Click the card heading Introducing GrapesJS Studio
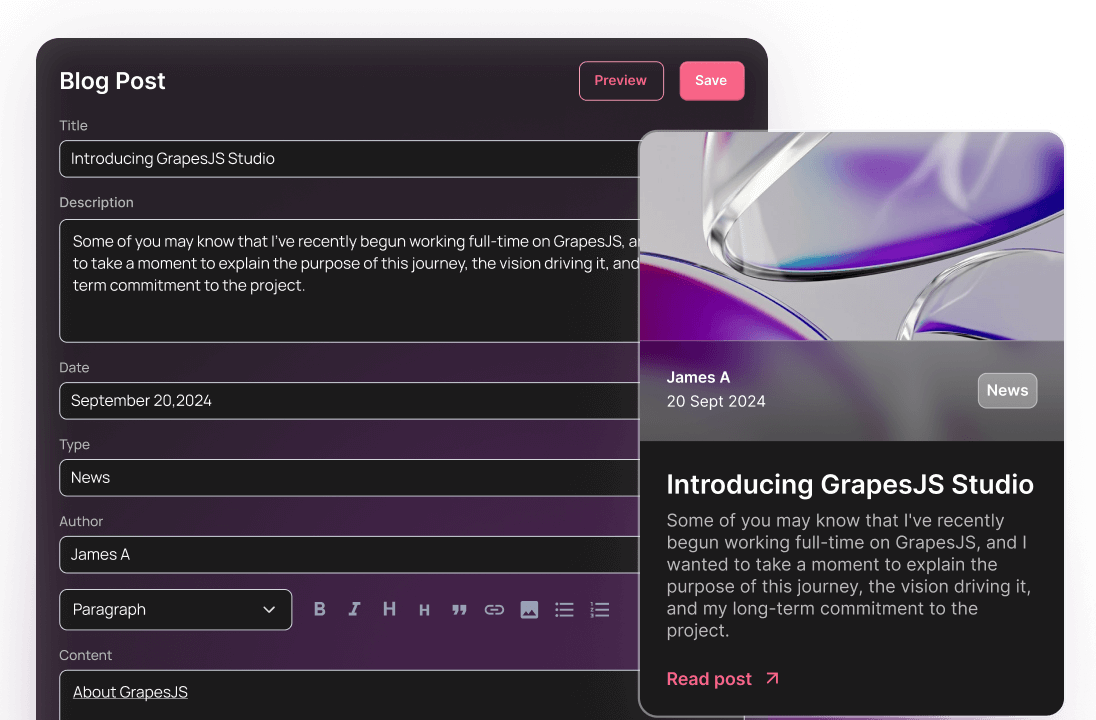 [x=850, y=484]
